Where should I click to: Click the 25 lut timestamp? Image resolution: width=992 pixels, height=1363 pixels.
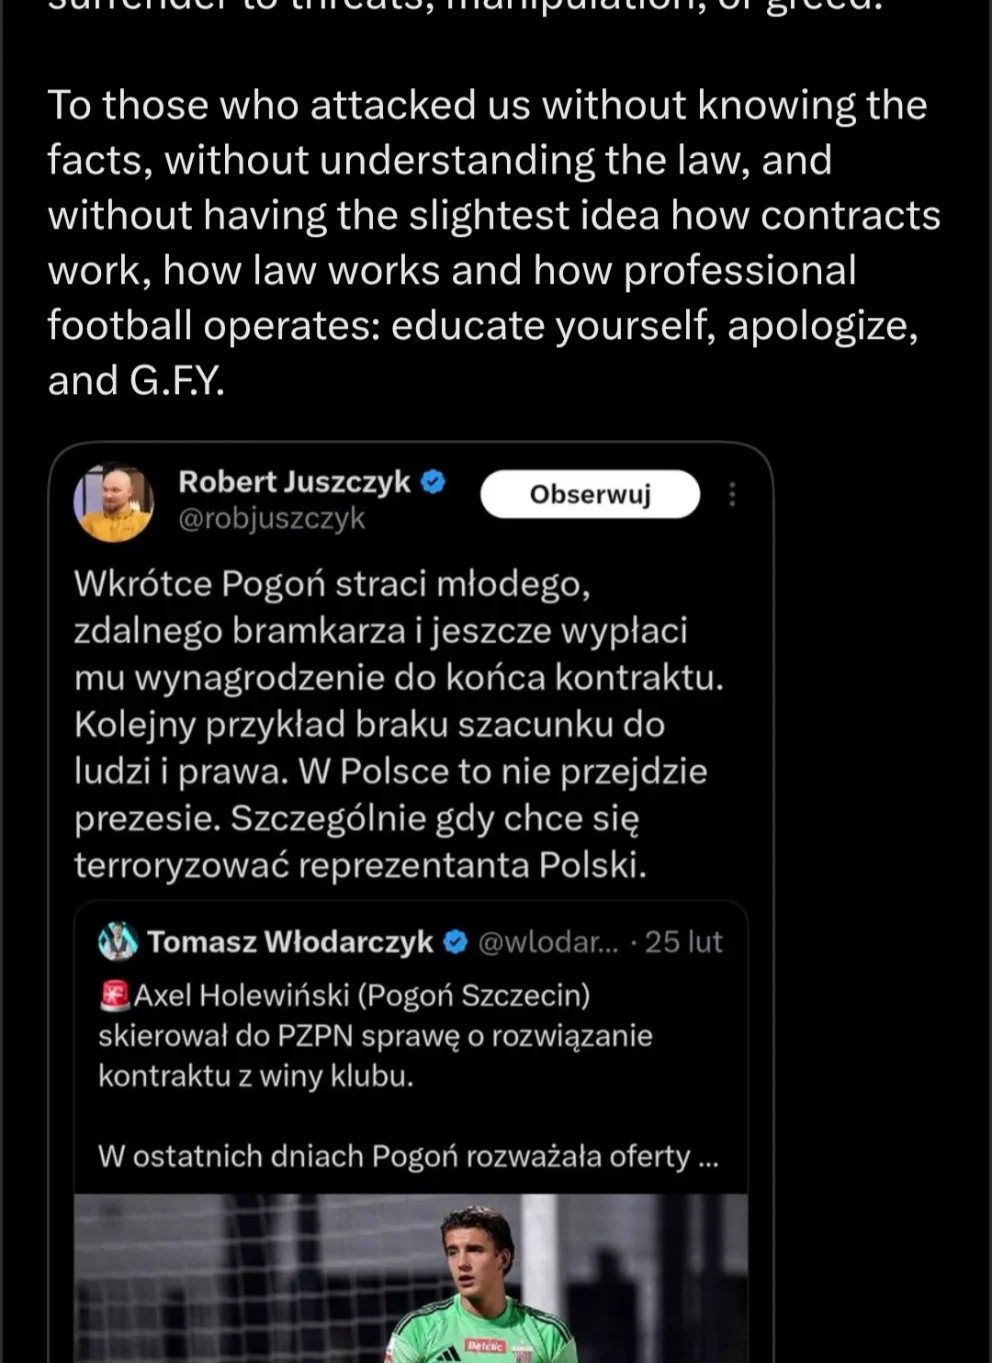pyautogui.click(x=683, y=942)
